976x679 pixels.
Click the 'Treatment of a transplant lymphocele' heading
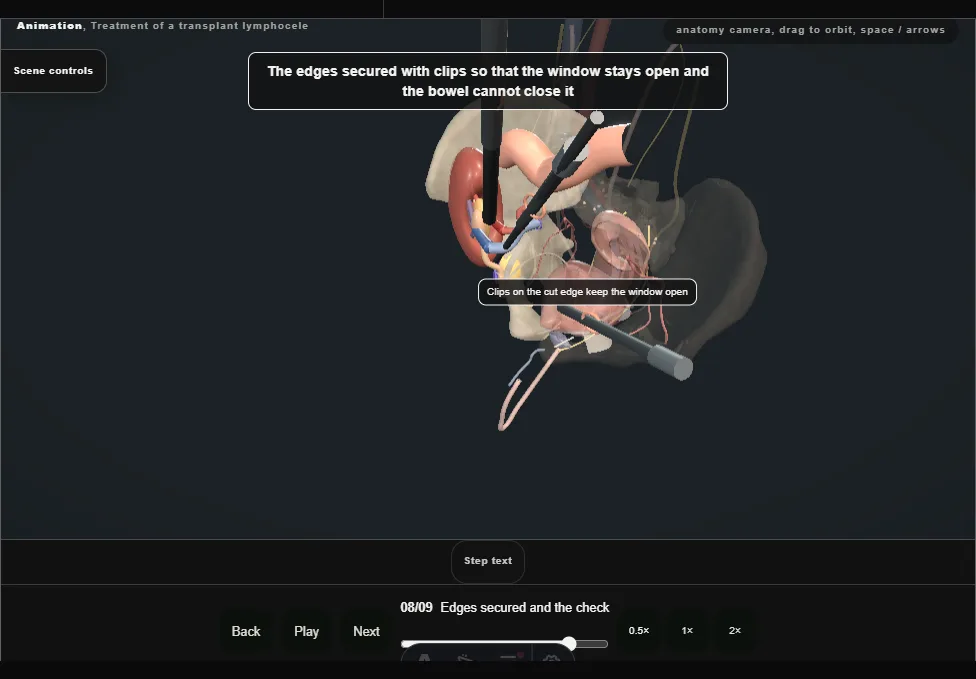click(x=199, y=26)
